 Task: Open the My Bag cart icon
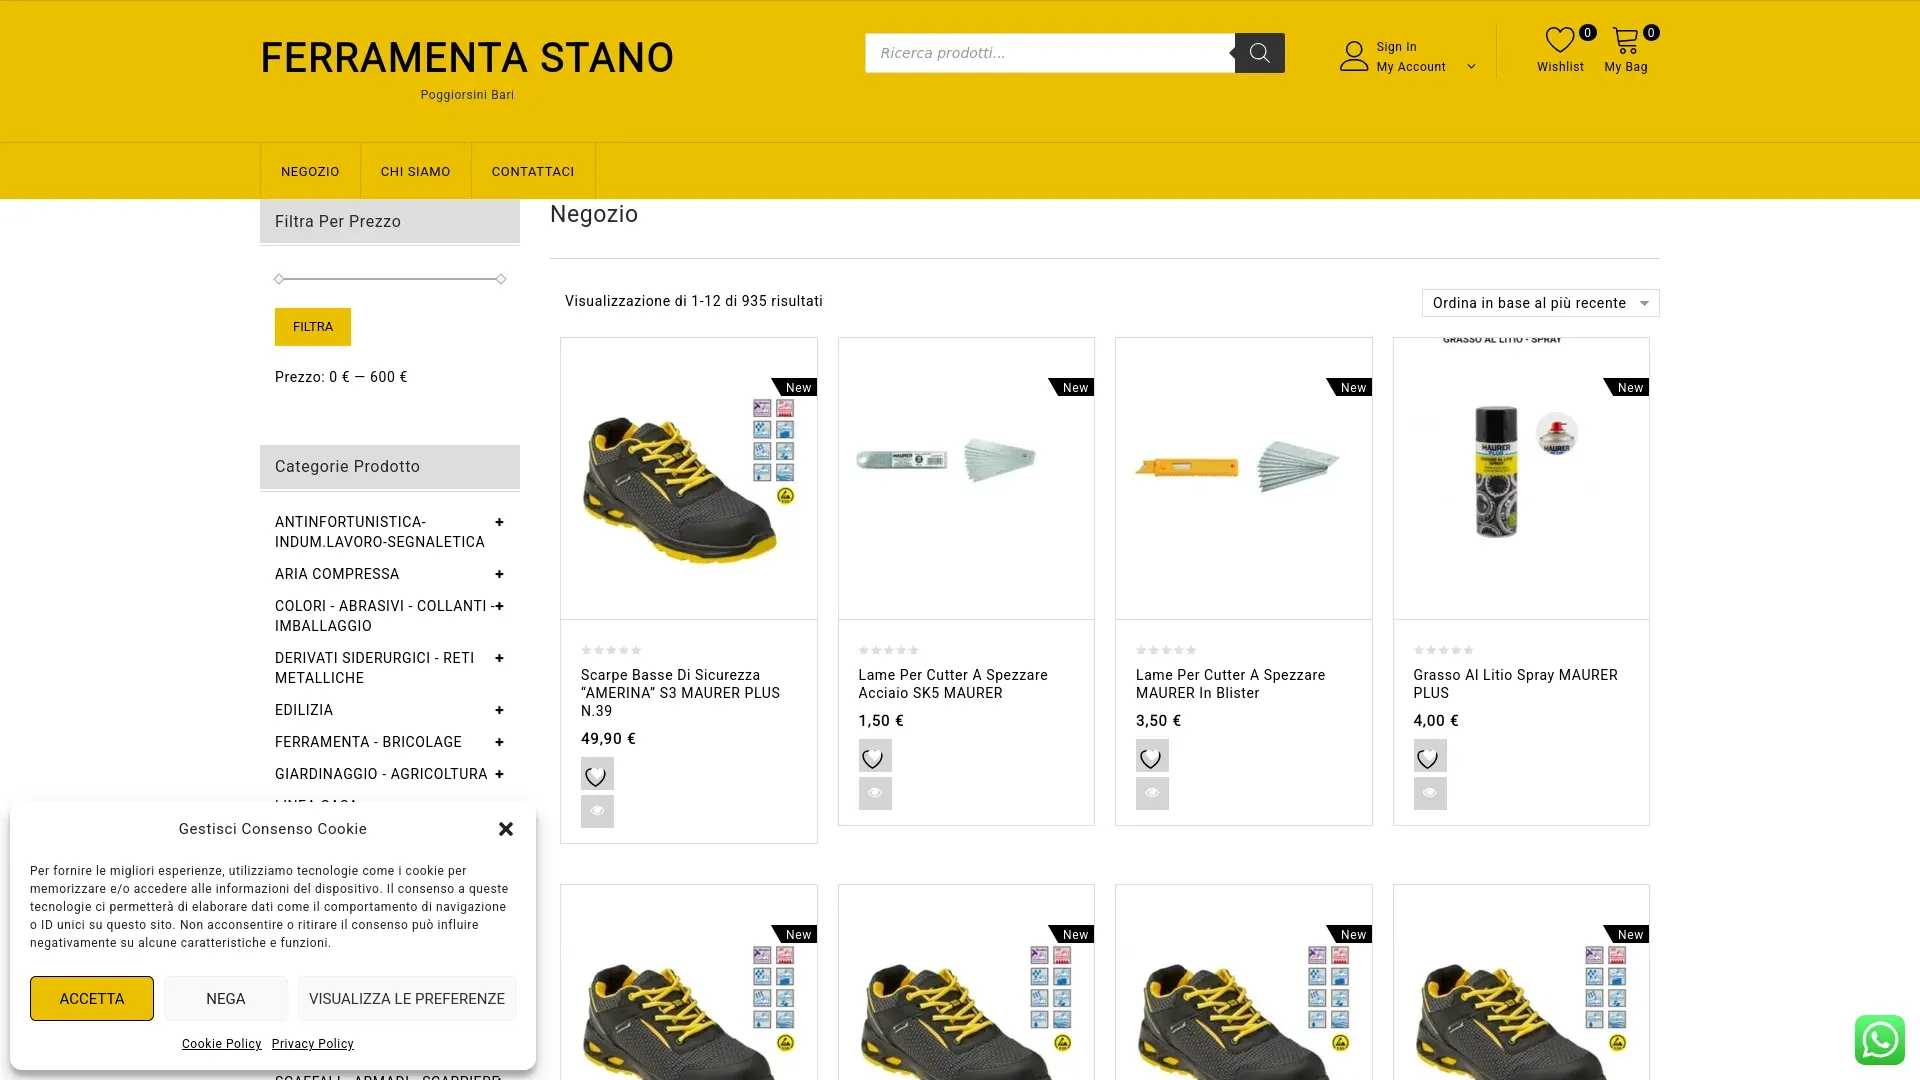[x=1626, y=41]
